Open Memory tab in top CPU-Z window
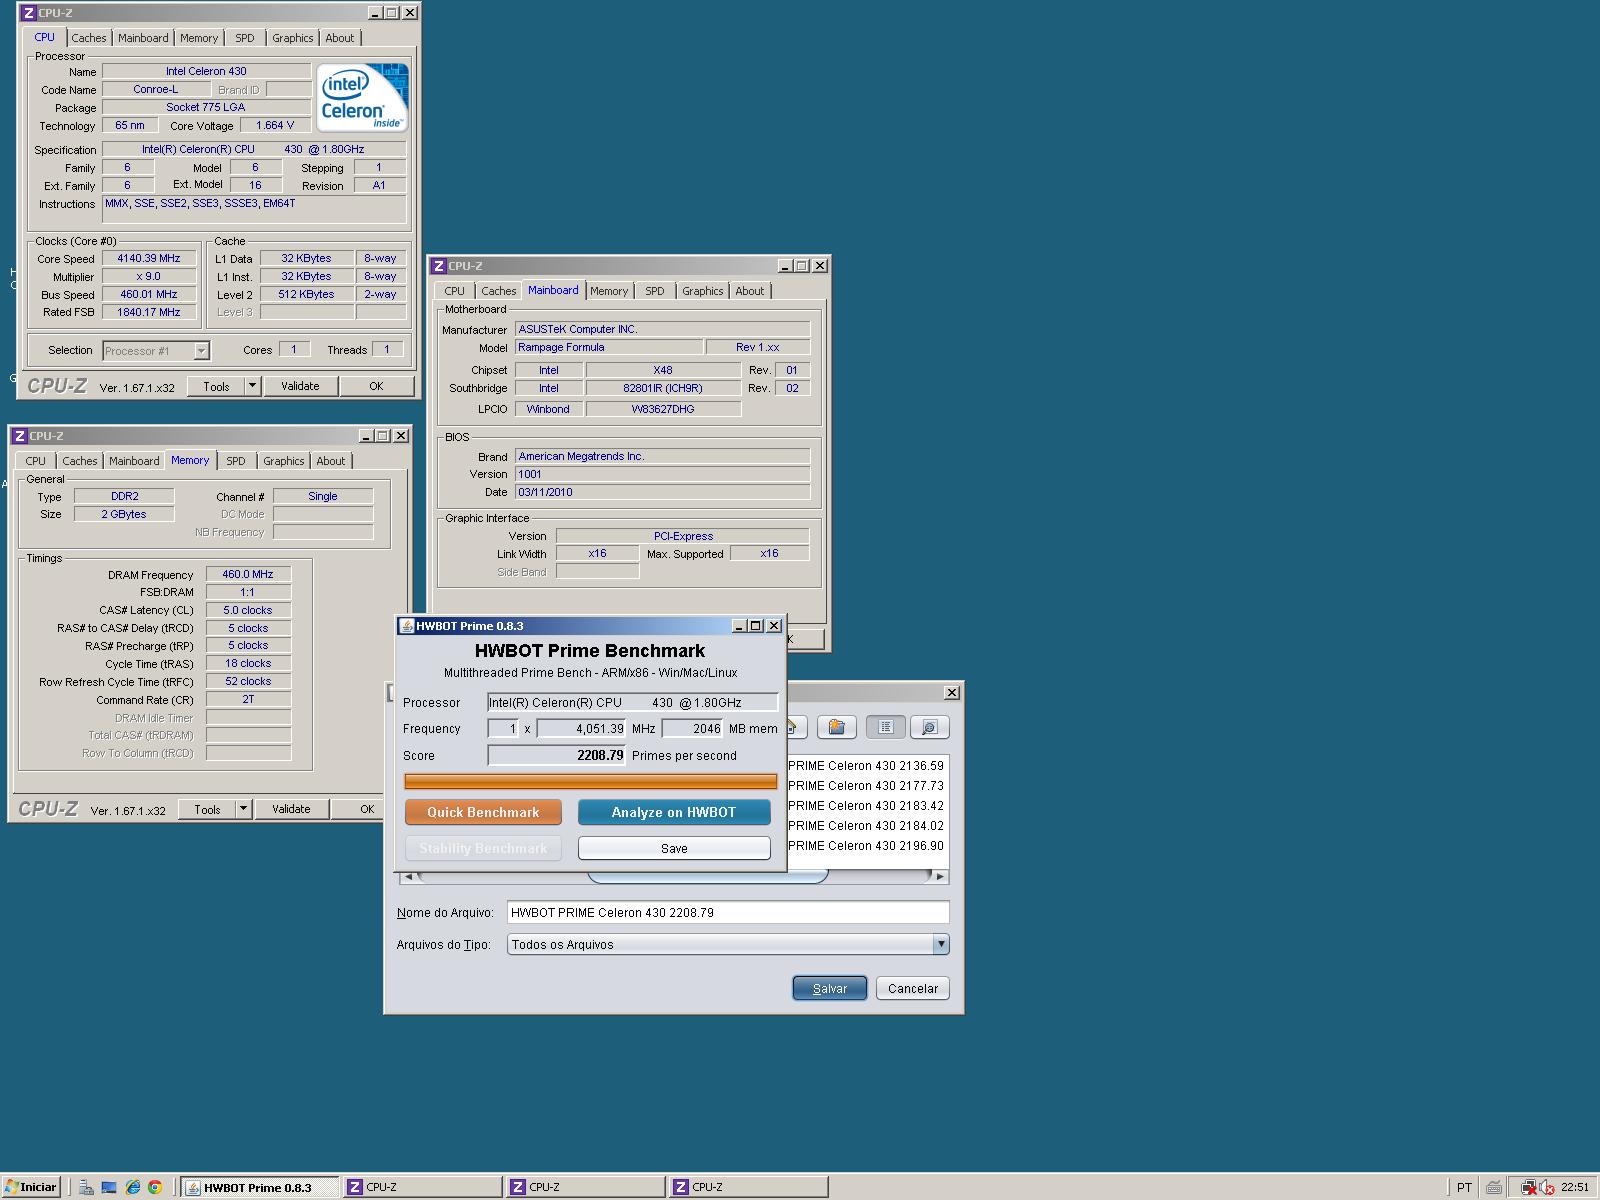This screenshot has height=1200, width=1600. (x=199, y=38)
